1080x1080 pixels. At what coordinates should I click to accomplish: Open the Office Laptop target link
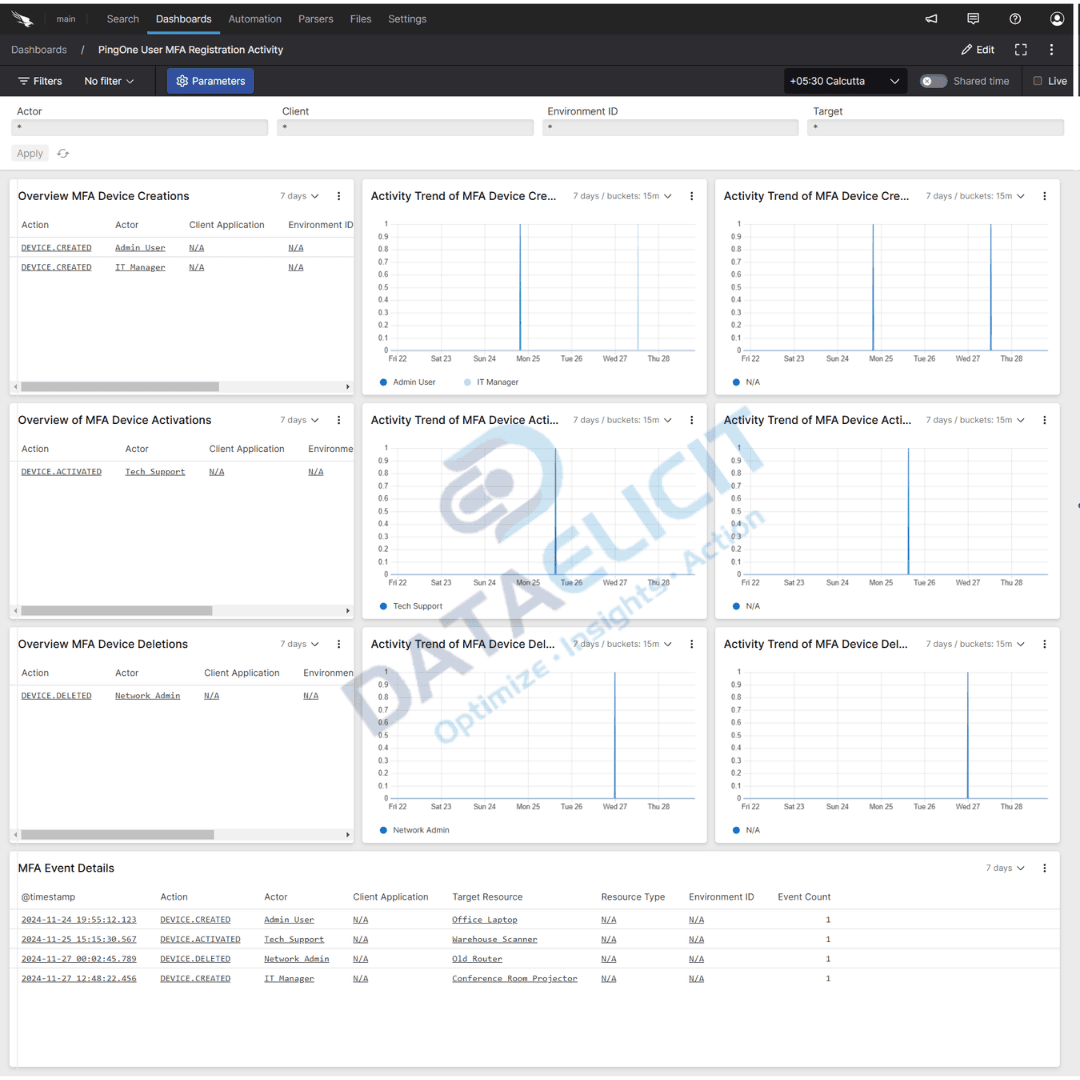(484, 919)
